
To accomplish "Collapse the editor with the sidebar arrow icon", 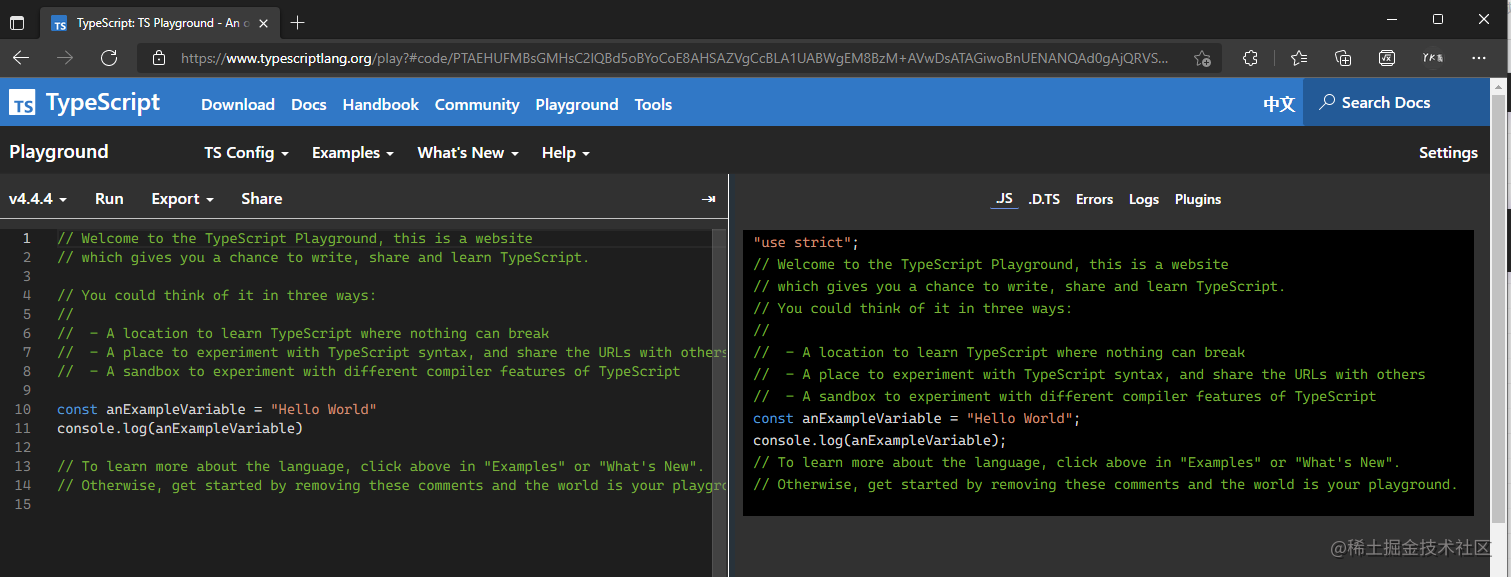I will pos(708,199).
